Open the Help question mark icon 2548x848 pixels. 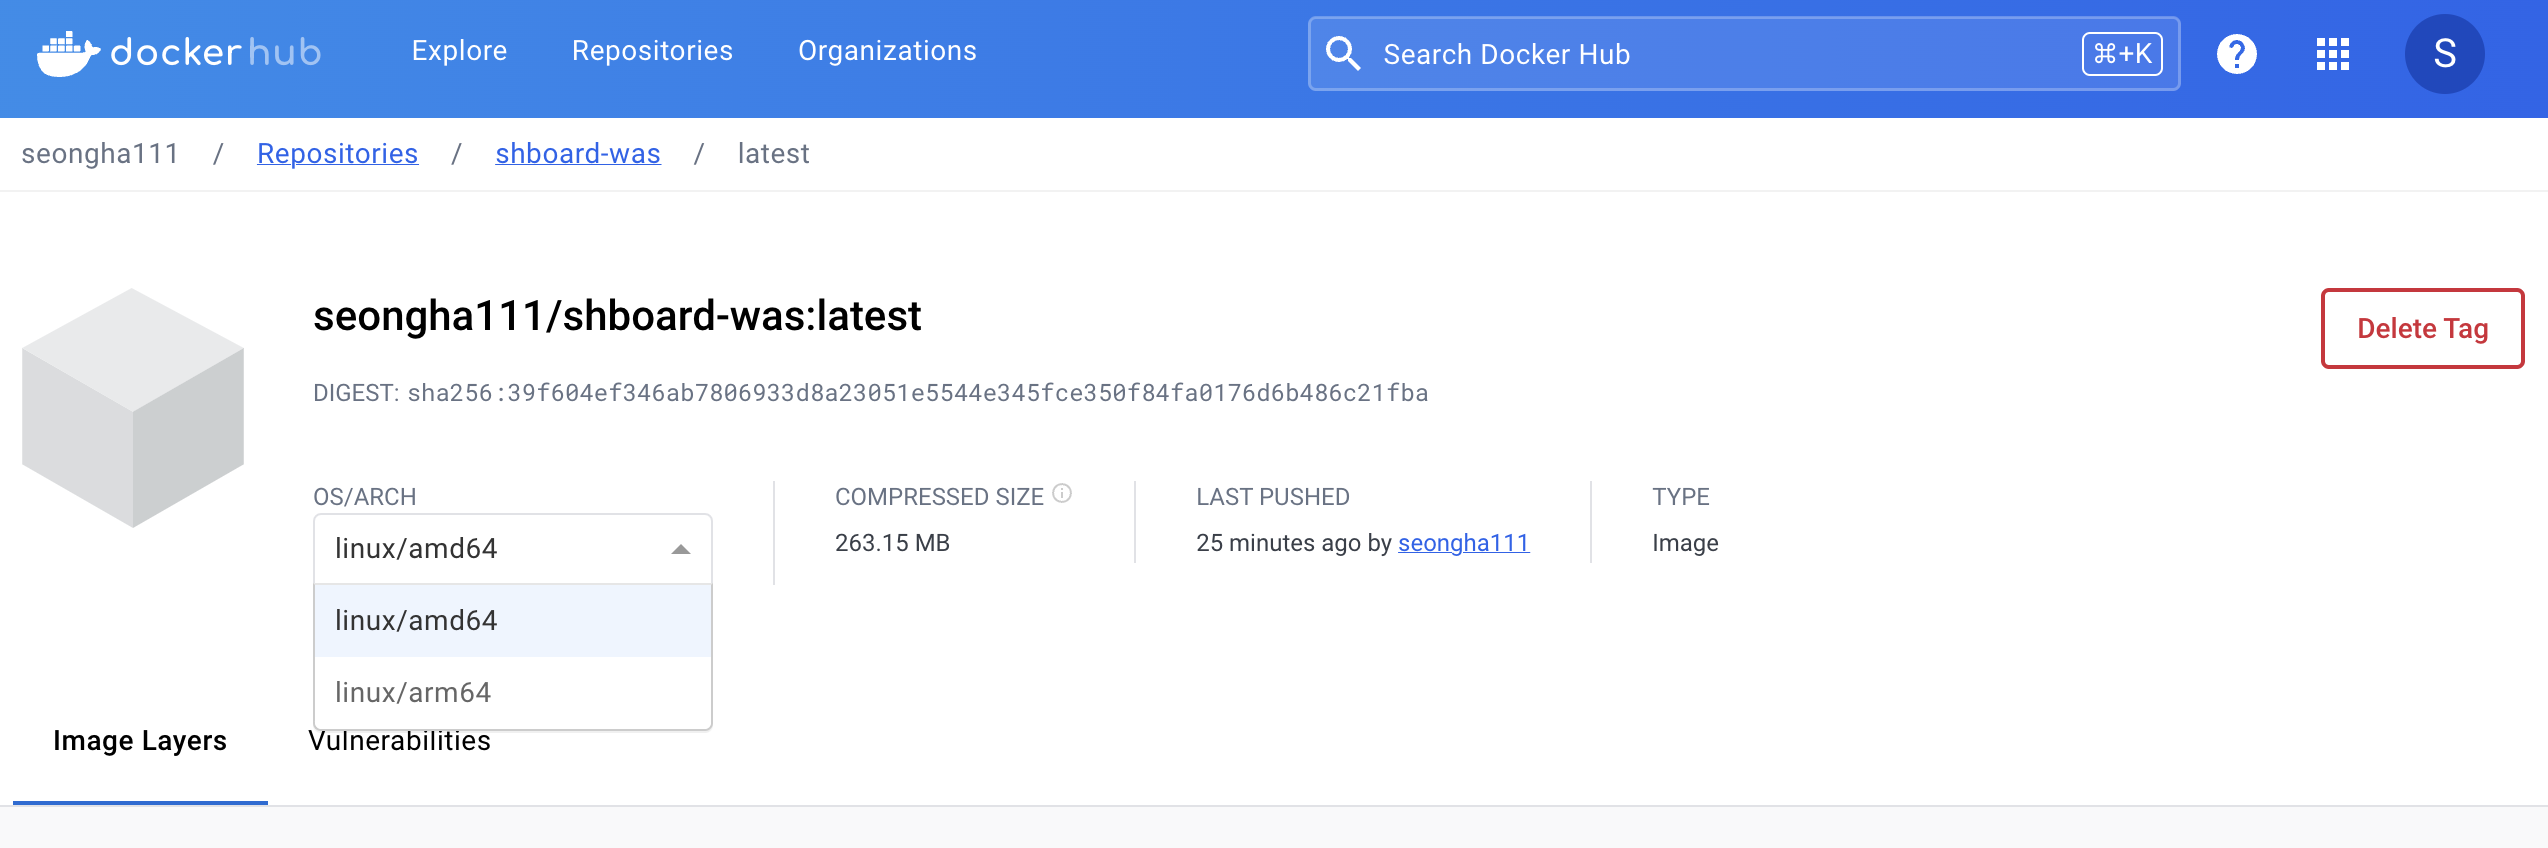pos(2236,54)
